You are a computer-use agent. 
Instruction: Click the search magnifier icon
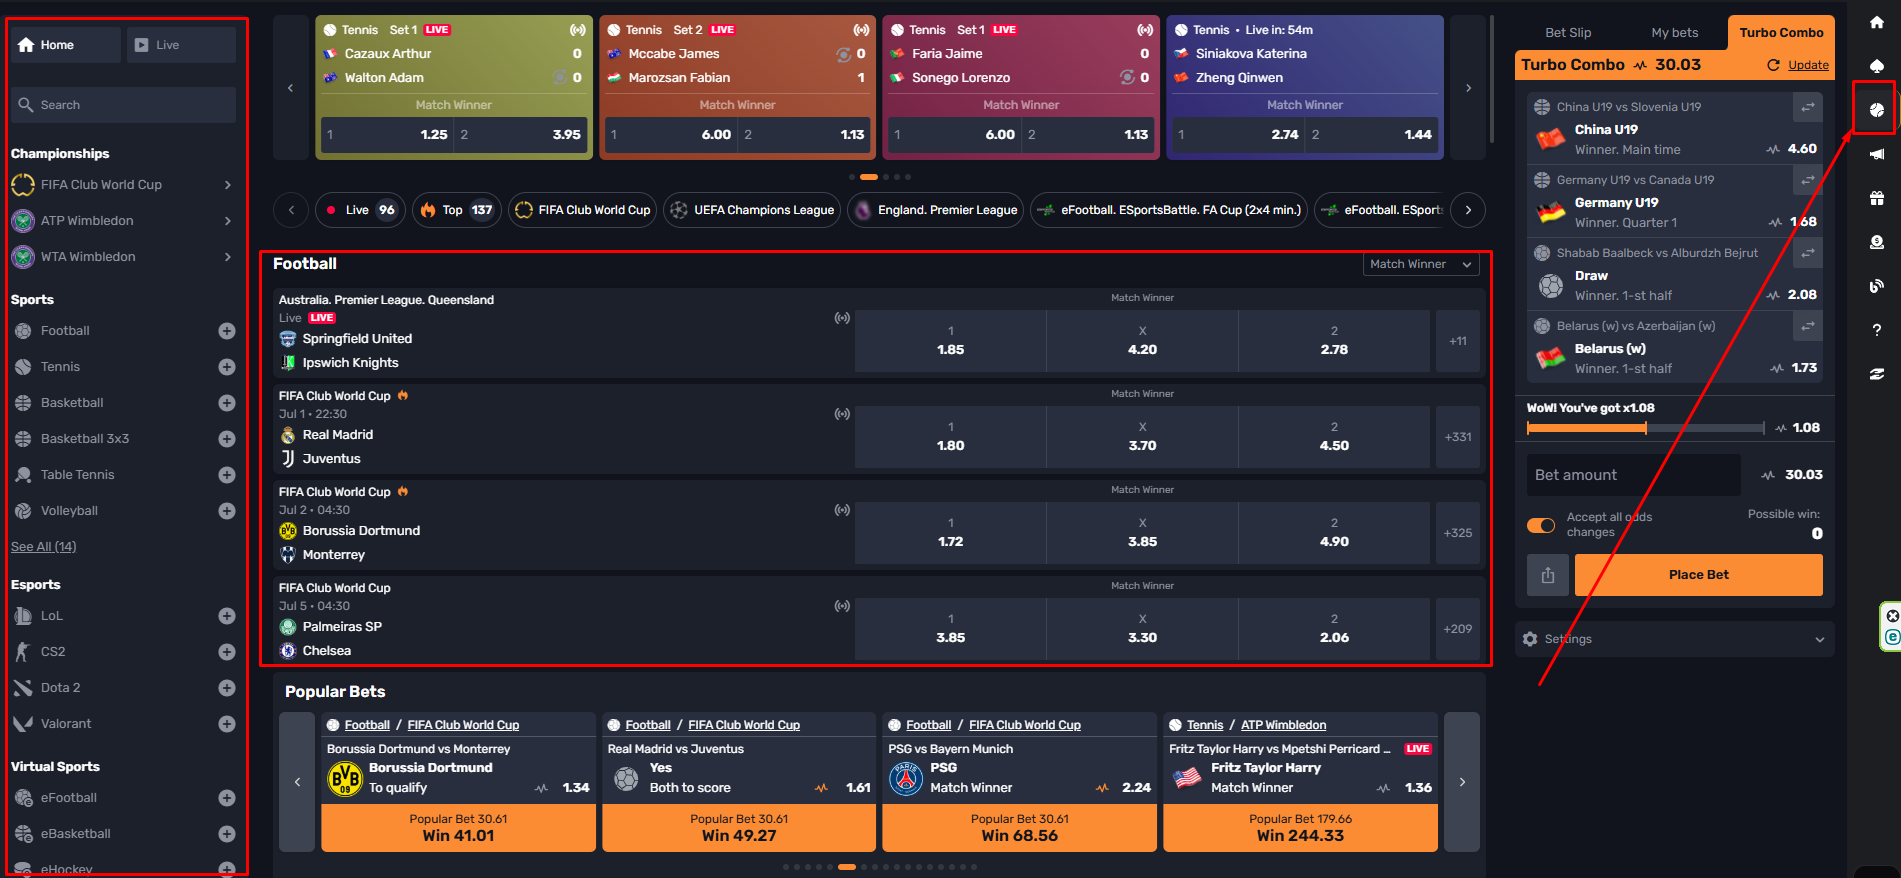point(25,105)
